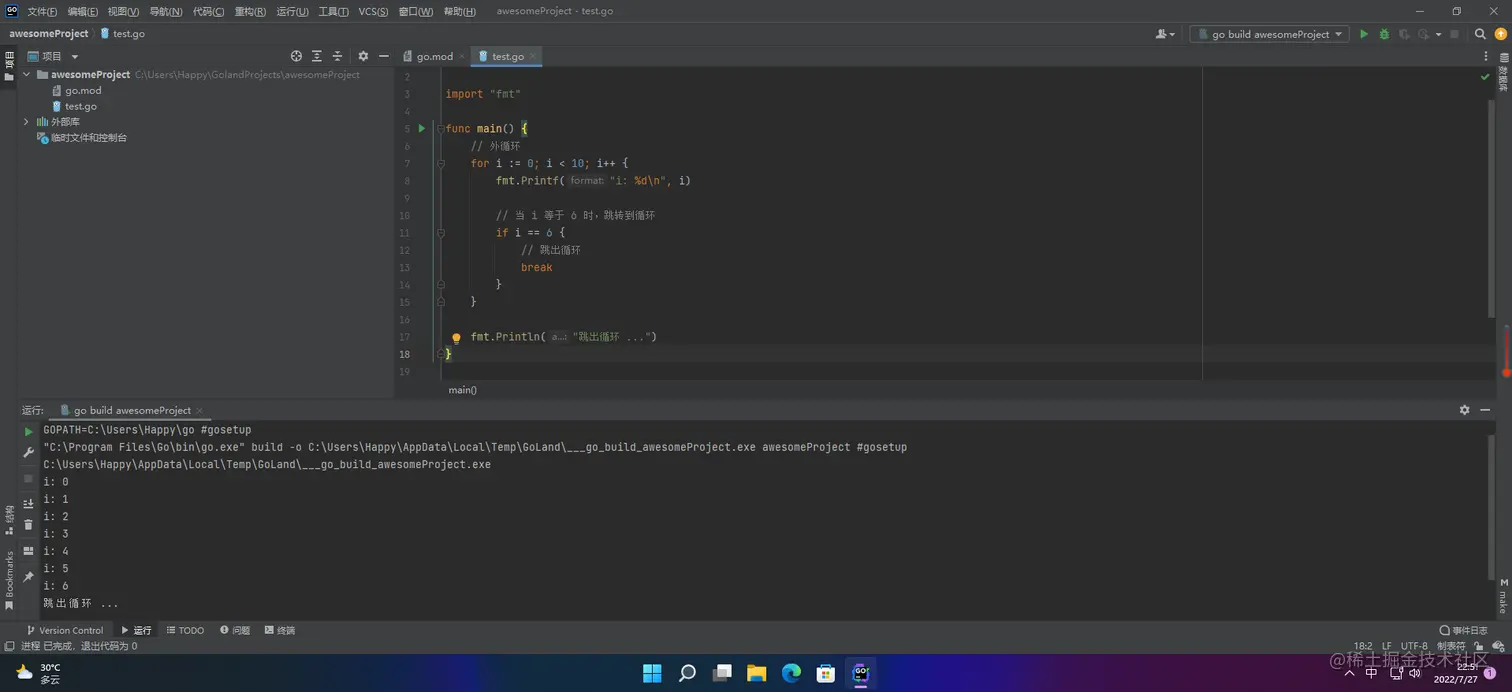1512x692 pixels.
Task: Open Navigate (导航) menu
Action: pyautogui.click(x=166, y=11)
